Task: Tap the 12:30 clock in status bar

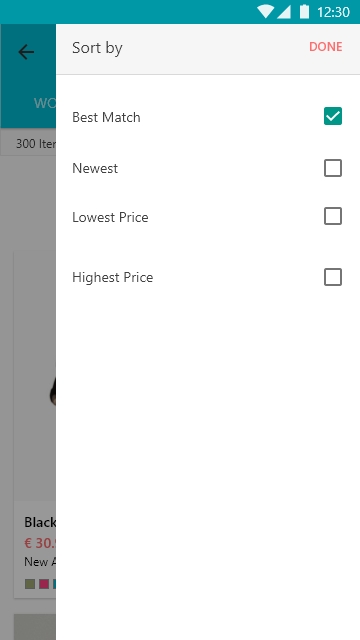Action: [x=333, y=12]
